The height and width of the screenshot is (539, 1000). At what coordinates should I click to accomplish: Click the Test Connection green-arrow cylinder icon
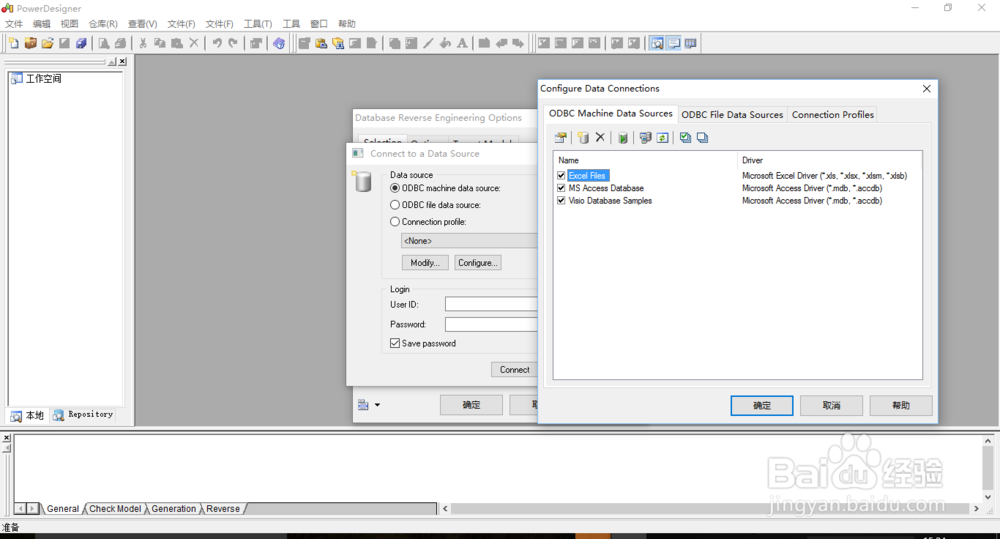pos(623,138)
